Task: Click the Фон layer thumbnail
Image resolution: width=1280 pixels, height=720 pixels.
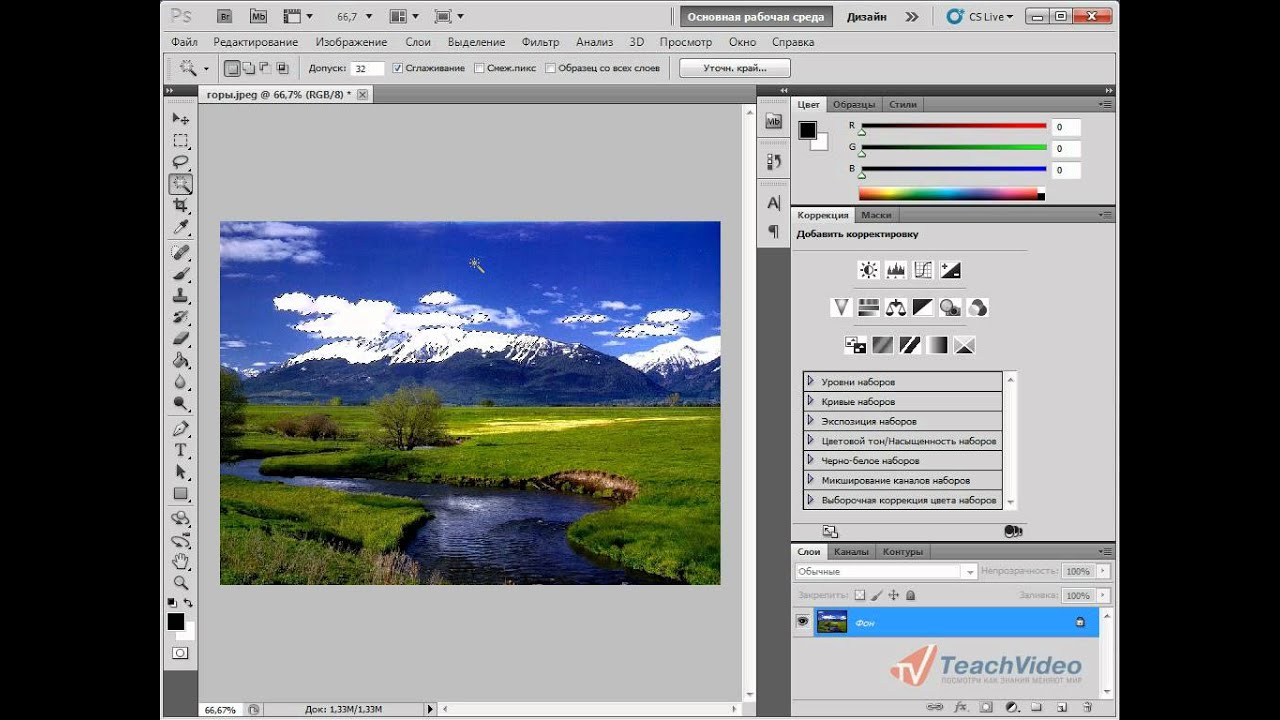Action: (832, 622)
